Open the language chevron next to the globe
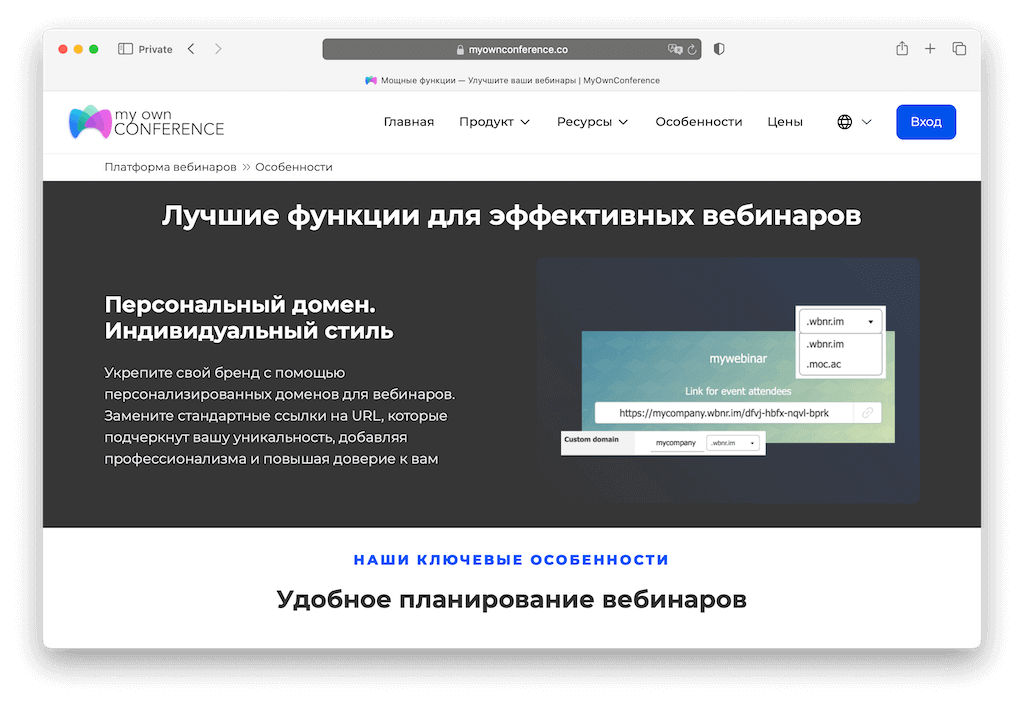The width and height of the screenshot is (1024, 705). (868, 121)
